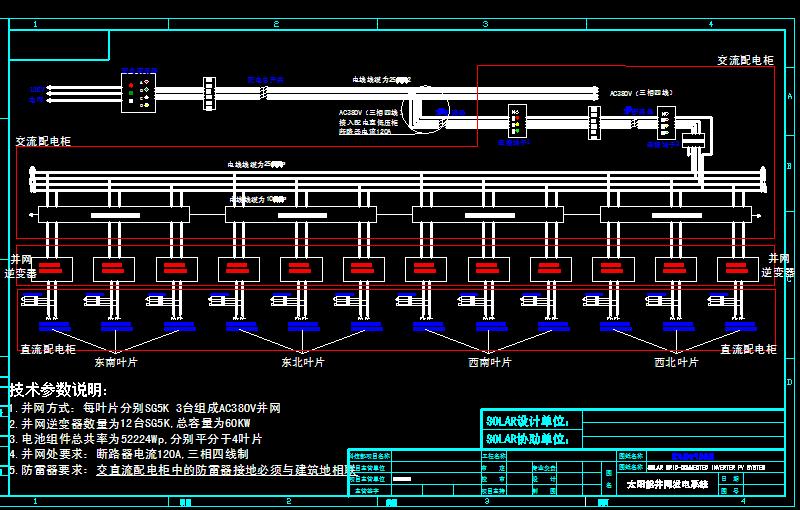Select the 并网逆变器 label on the right side

pyautogui.click(x=778, y=266)
